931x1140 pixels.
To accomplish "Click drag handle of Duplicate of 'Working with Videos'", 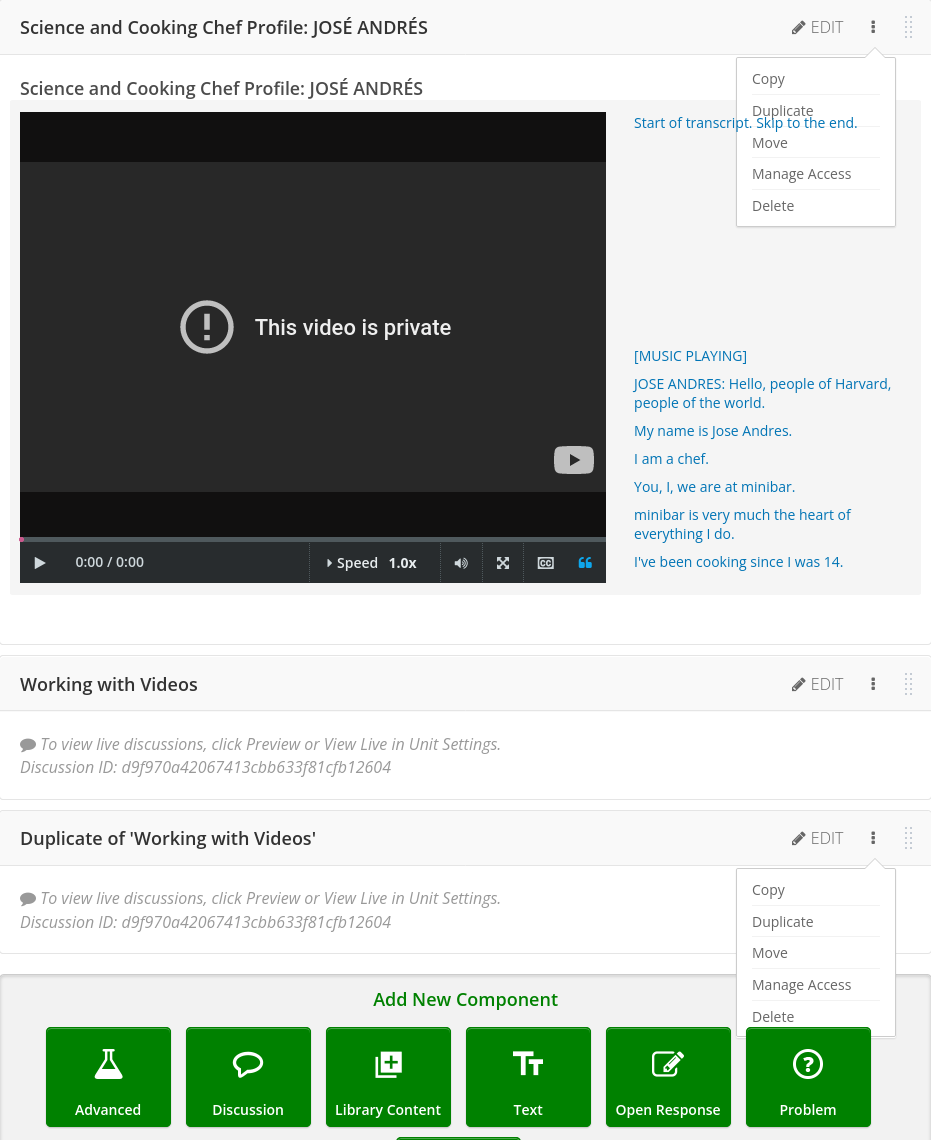I will pos(908,838).
